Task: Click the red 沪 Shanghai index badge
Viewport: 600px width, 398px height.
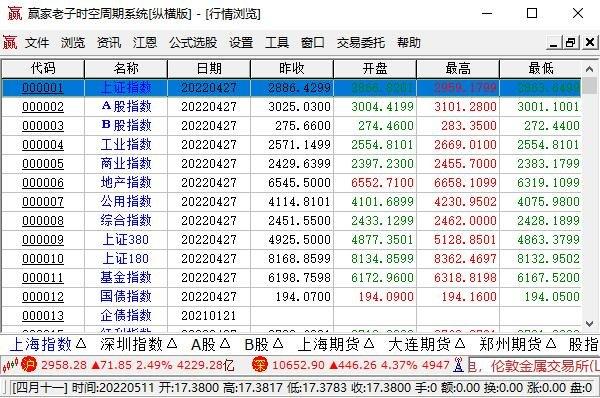Action: point(29,364)
